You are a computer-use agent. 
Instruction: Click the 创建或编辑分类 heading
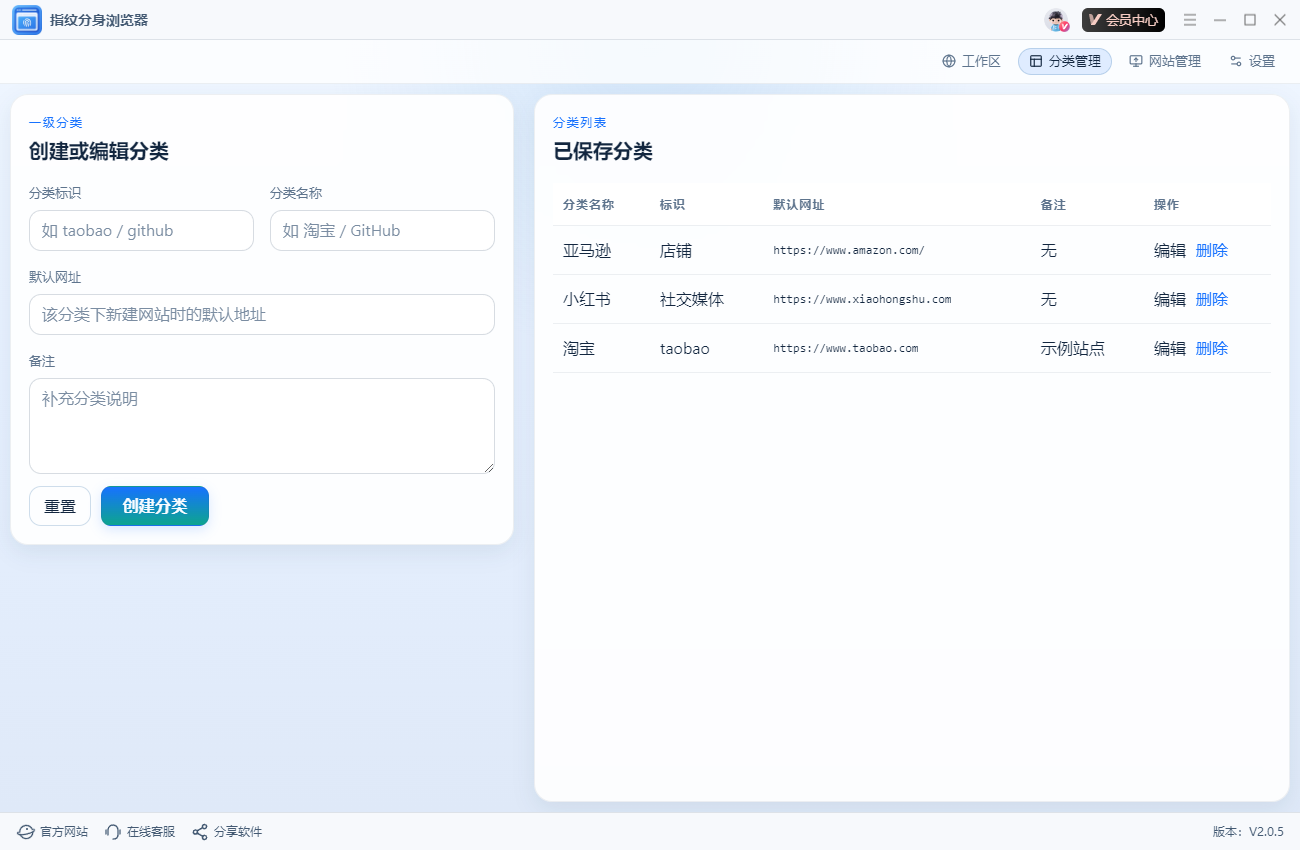(x=99, y=151)
